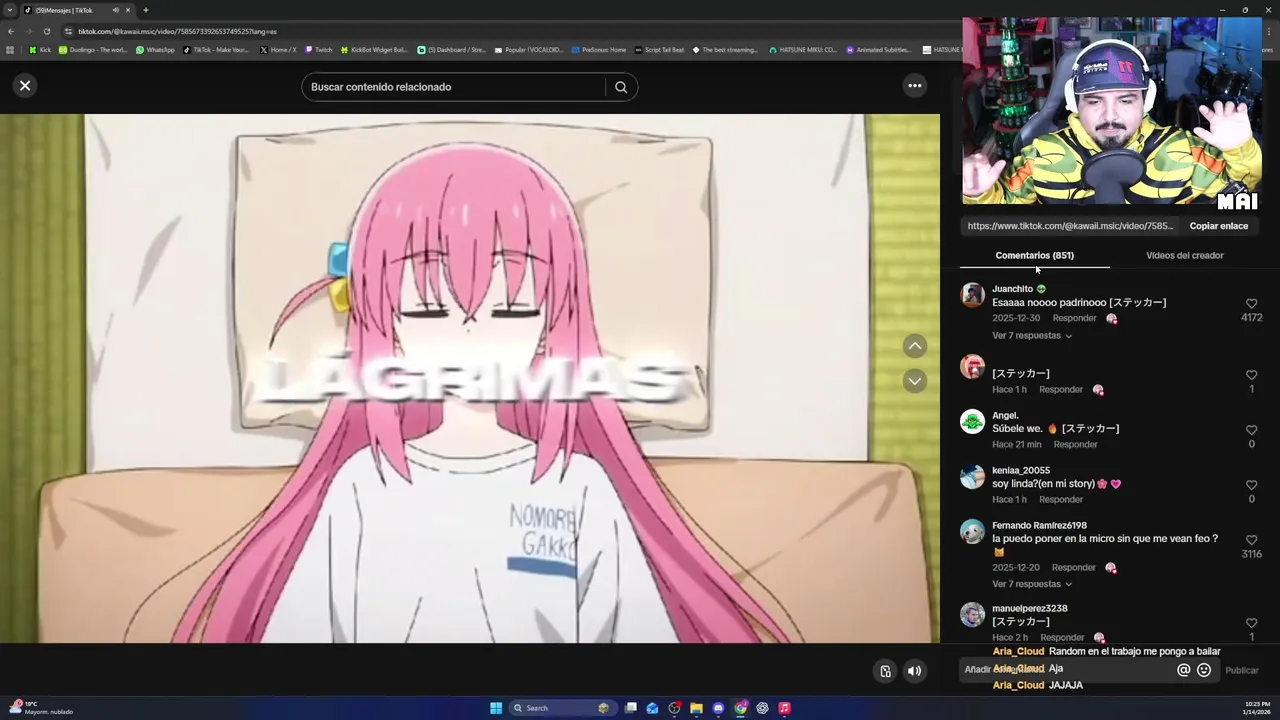
Task: Open the Twitch bookmark
Action: (319, 49)
